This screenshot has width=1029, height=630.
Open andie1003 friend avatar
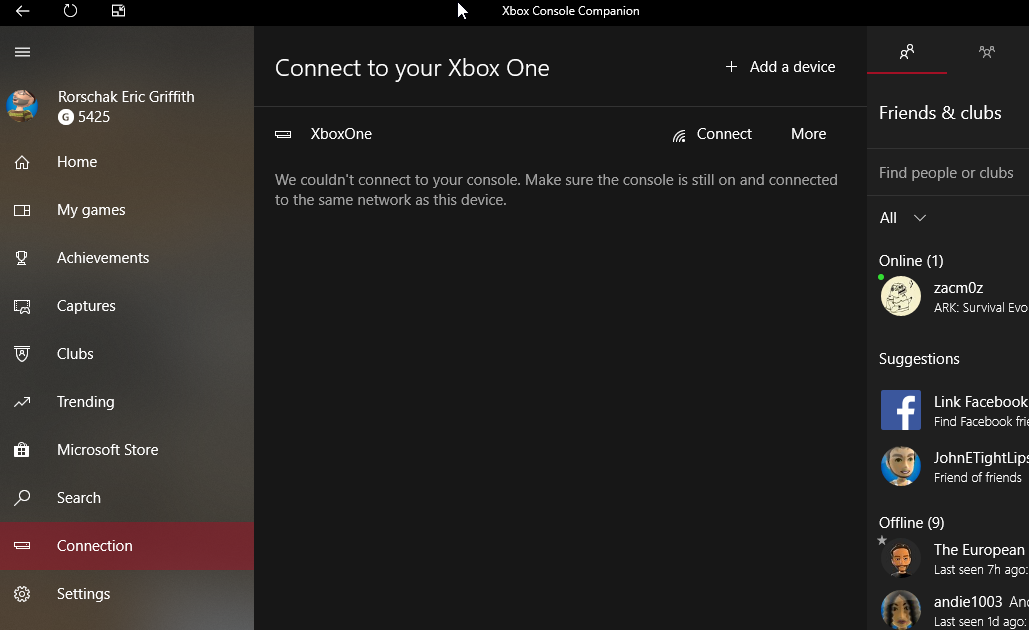coord(900,610)
